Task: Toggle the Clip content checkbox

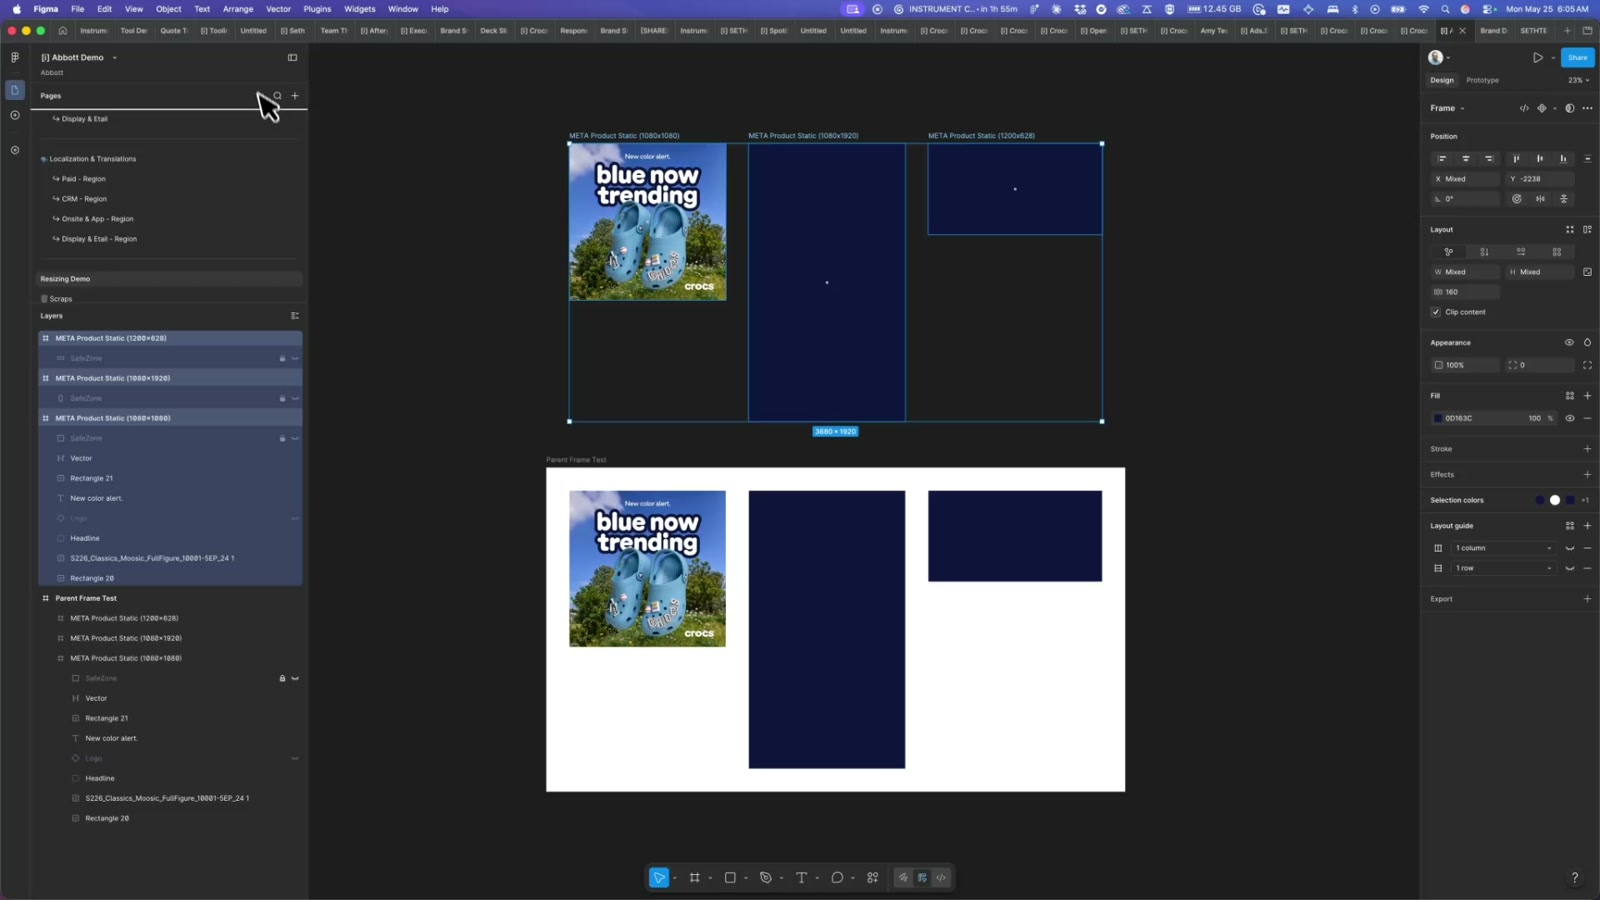Action: point(1436,312)
